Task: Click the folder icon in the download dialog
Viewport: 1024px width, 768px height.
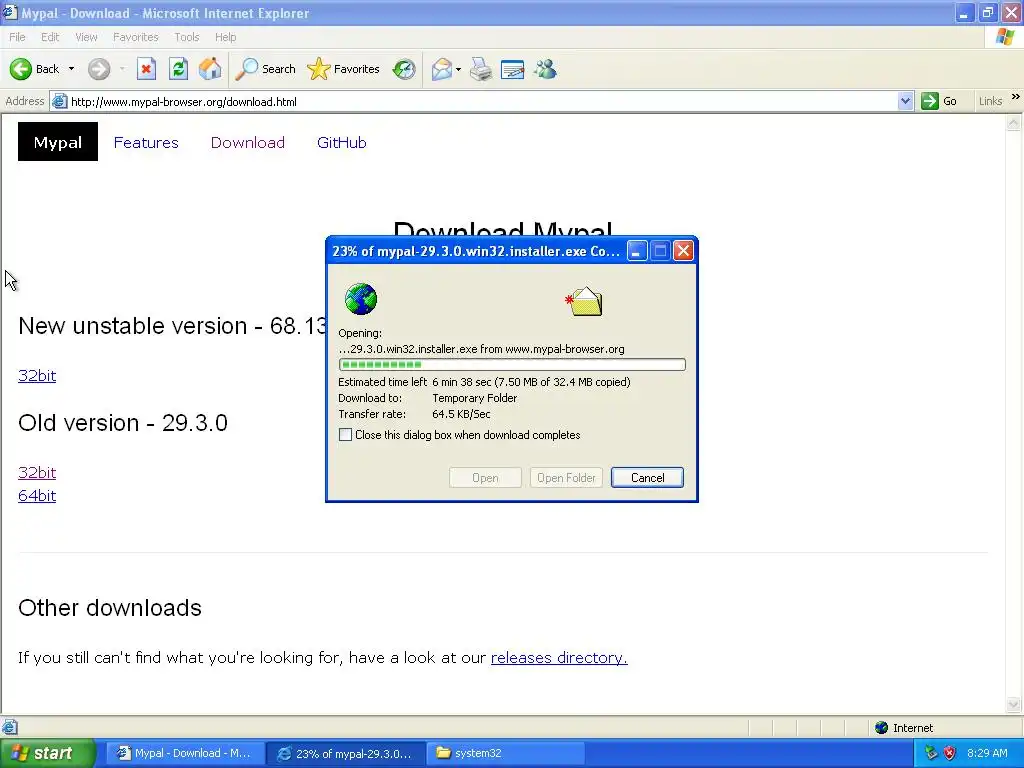Action: 584,301
